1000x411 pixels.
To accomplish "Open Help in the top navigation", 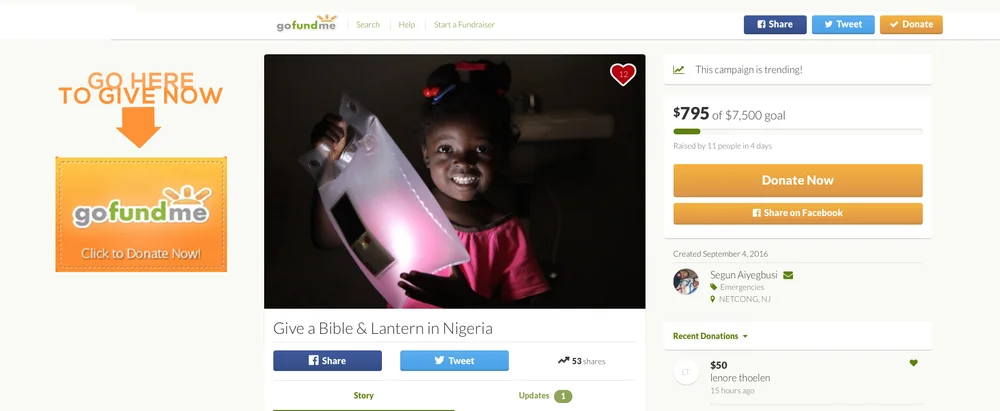I will [x=407, y=24].
